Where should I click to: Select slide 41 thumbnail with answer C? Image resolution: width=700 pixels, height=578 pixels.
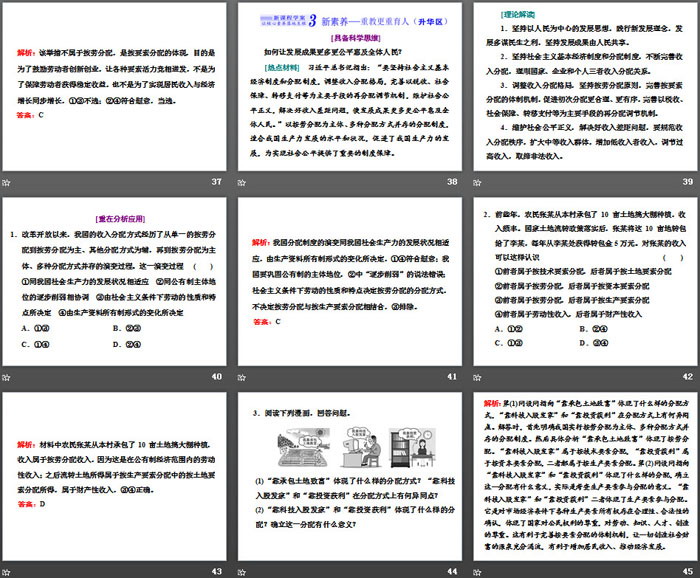[350, 282]
